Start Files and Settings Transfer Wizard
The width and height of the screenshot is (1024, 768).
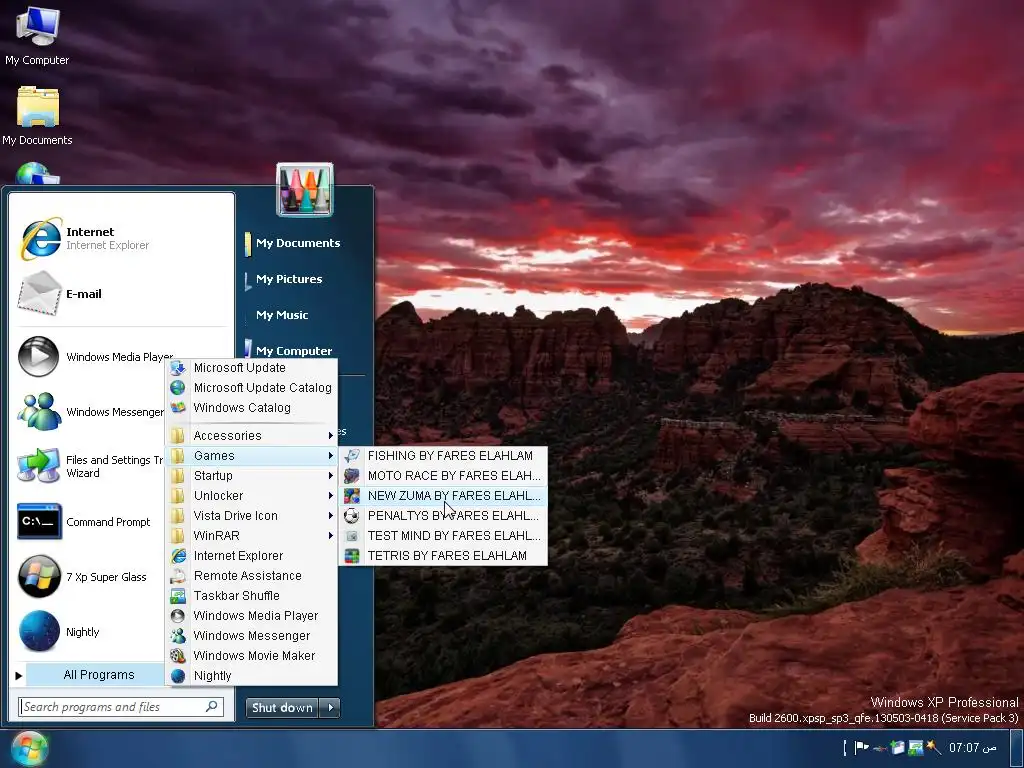click(x=89, y=466)
